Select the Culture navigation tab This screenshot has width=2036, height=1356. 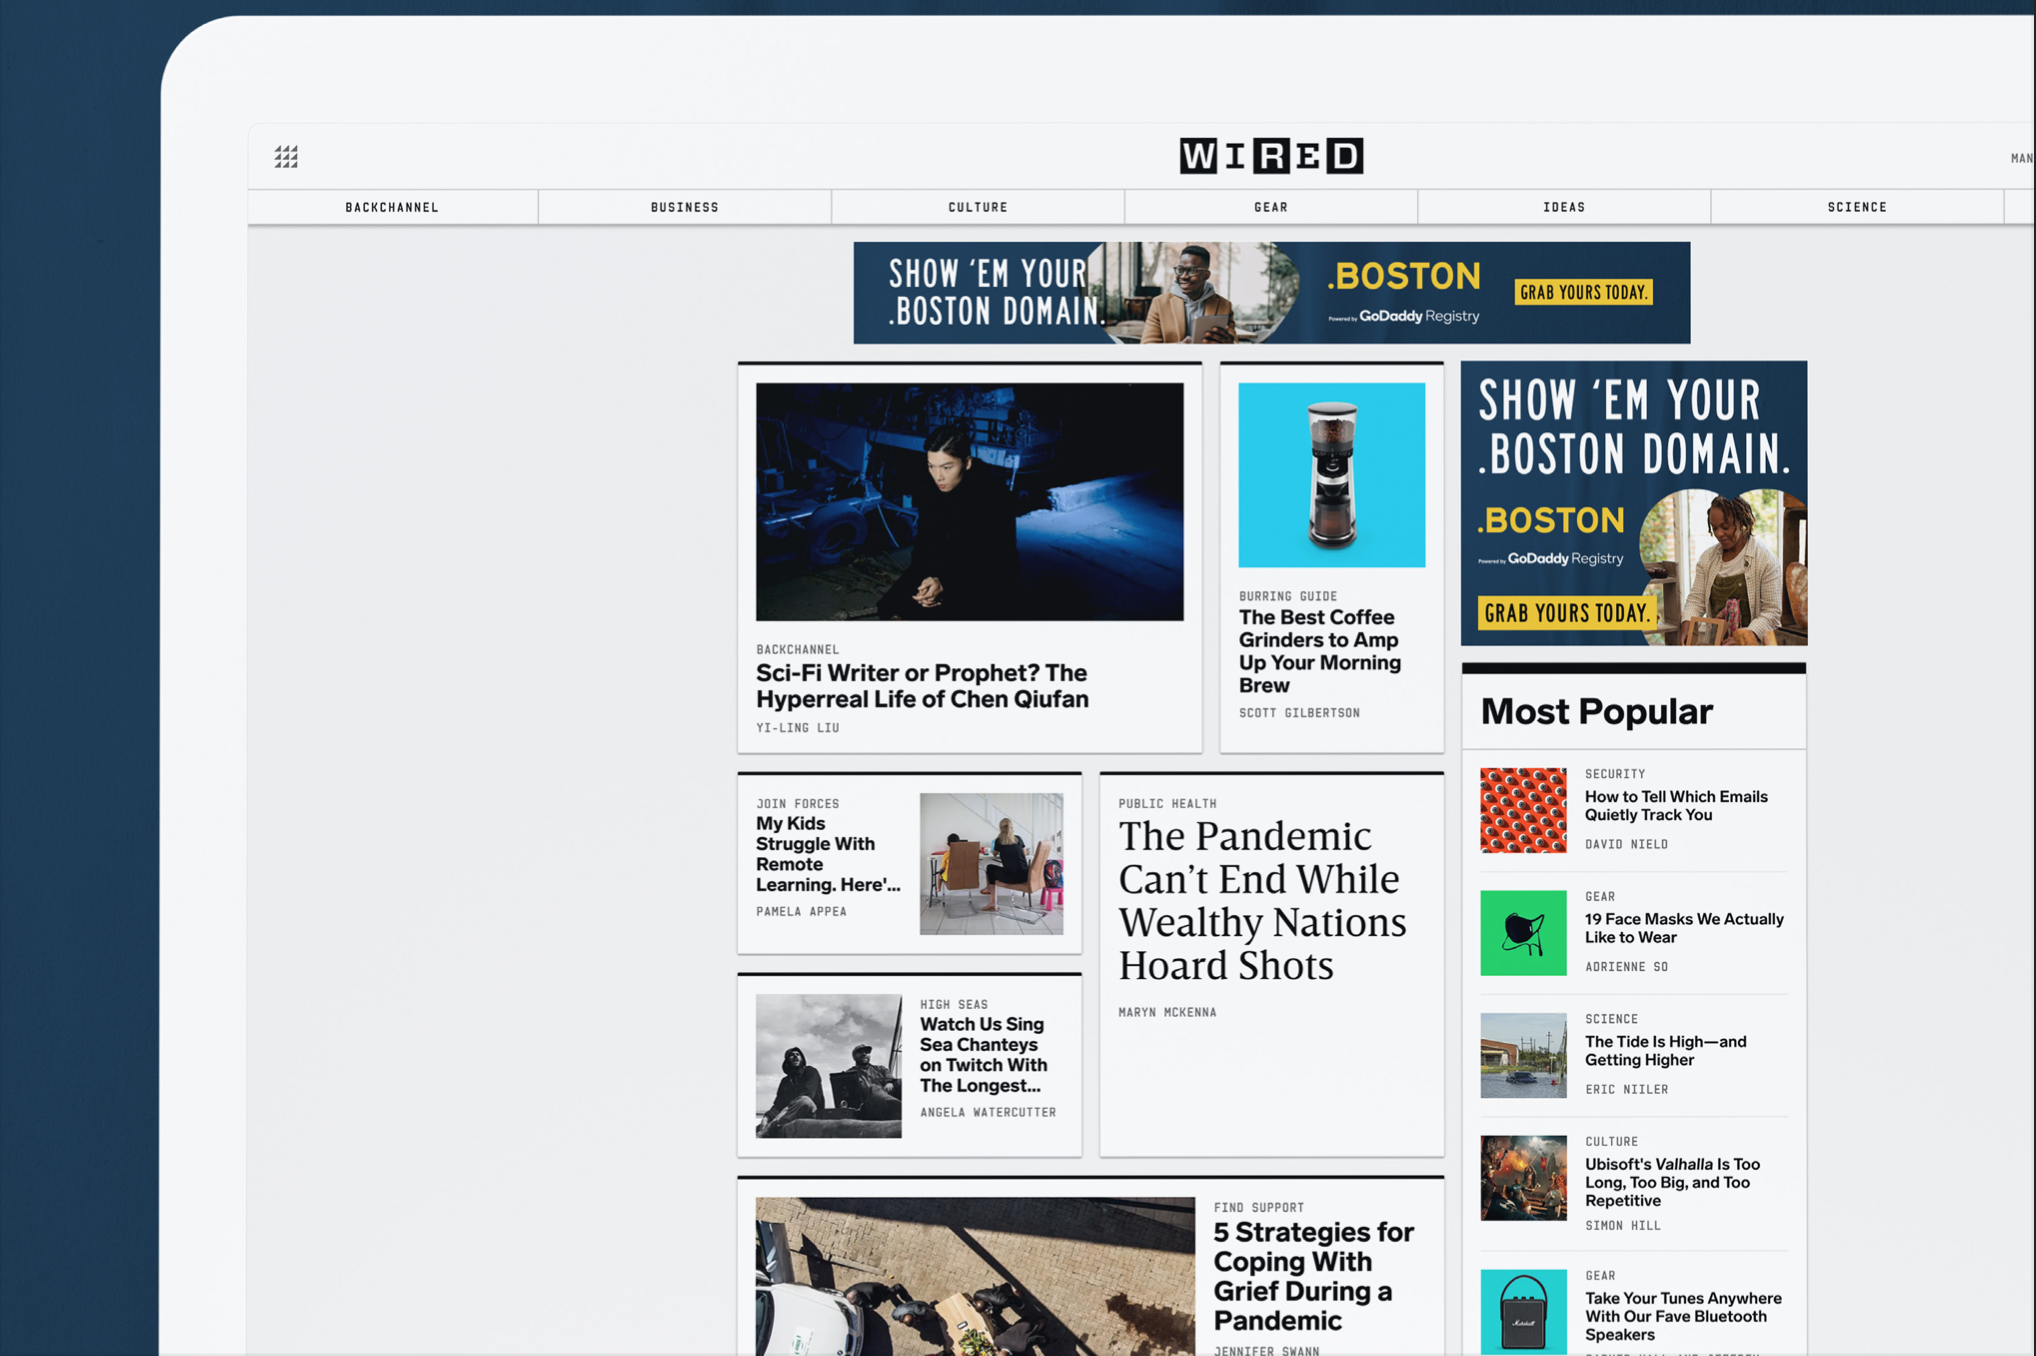tap(978, 207)
